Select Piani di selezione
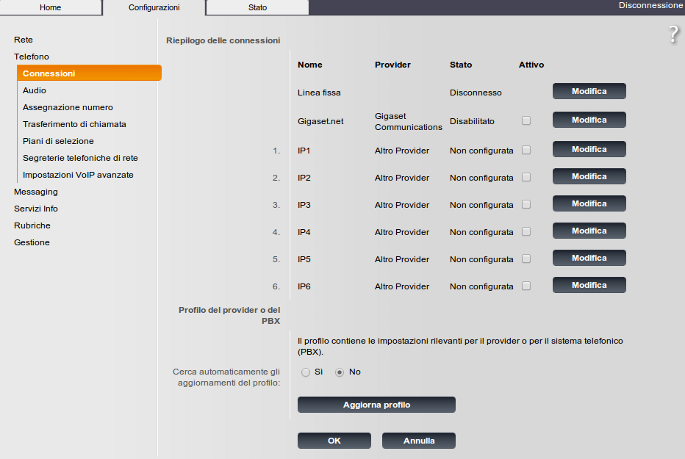Screen dimensions: 685x459 (58, 141)
